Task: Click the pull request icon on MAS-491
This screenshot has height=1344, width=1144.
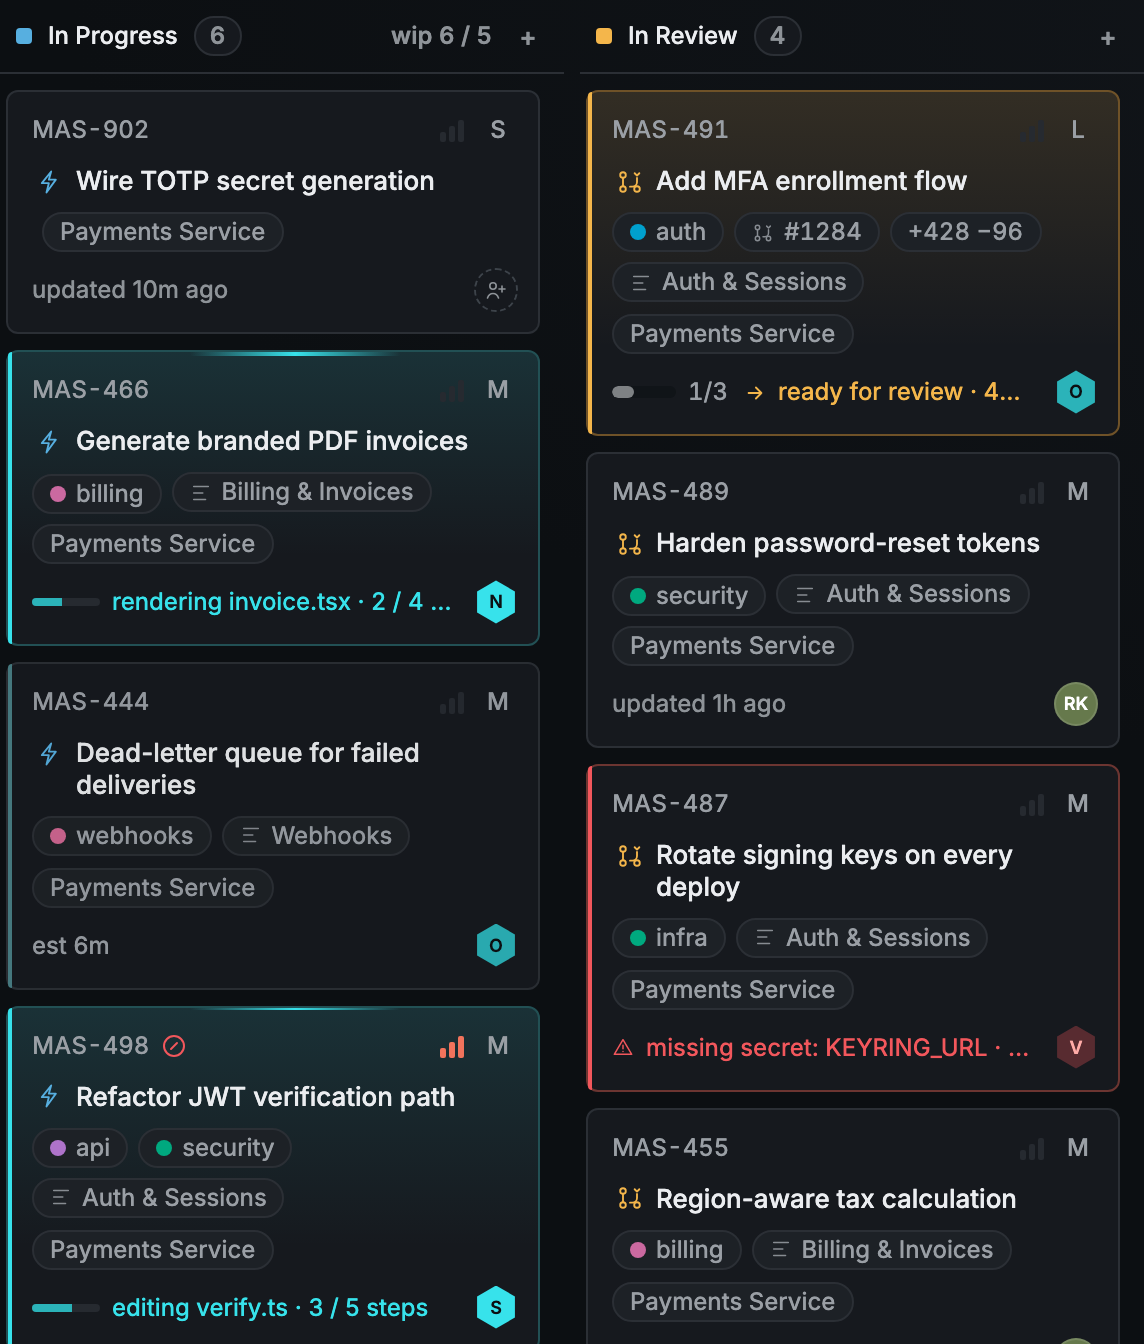Action: 630,182
